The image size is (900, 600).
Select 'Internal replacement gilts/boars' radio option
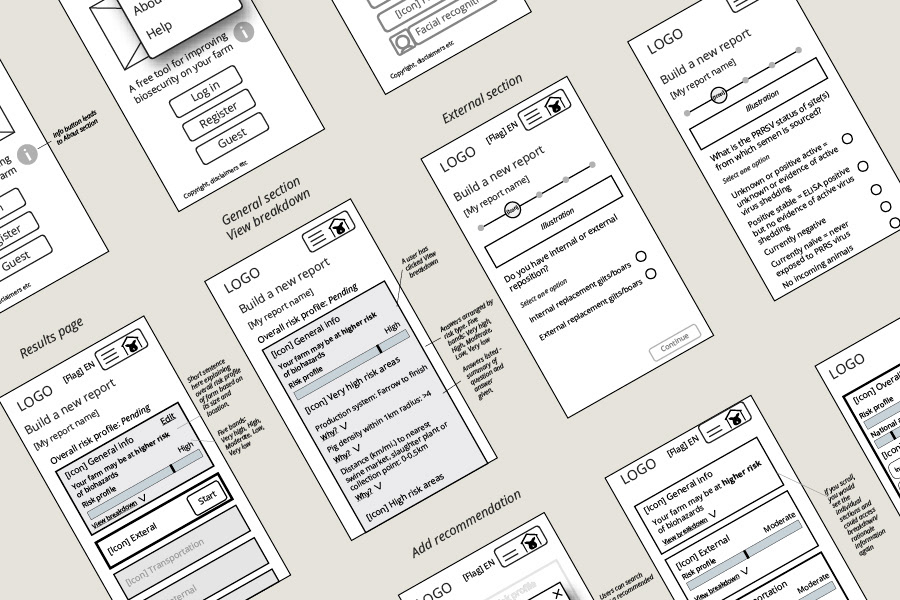641,256
